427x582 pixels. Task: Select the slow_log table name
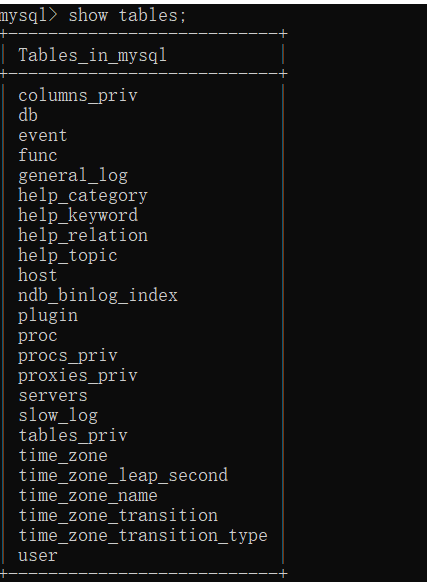[58, 416]
